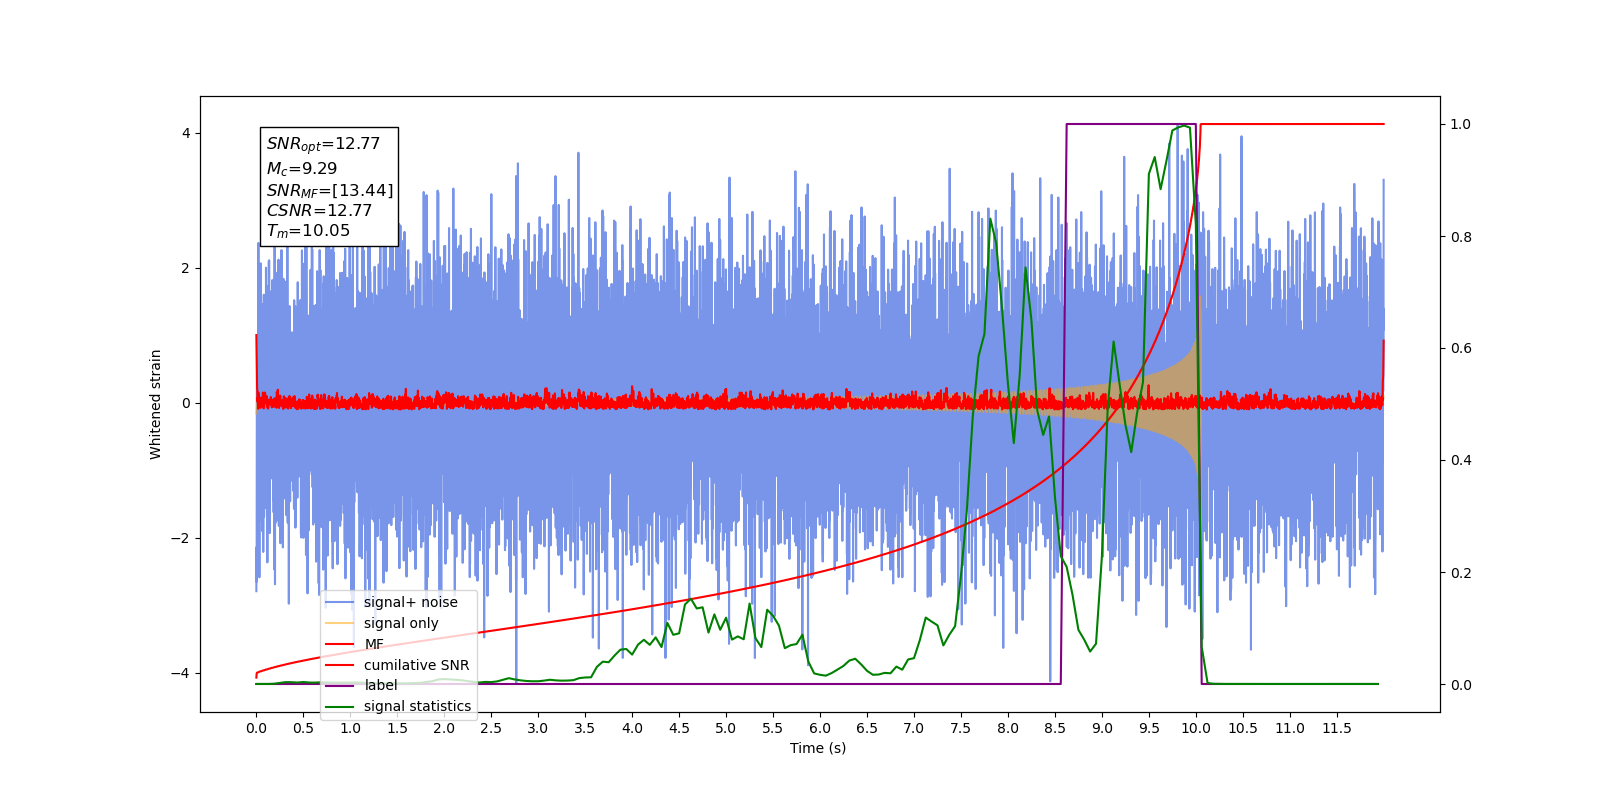Click the 0.2 tick on the right axis

pos(1461,573)
